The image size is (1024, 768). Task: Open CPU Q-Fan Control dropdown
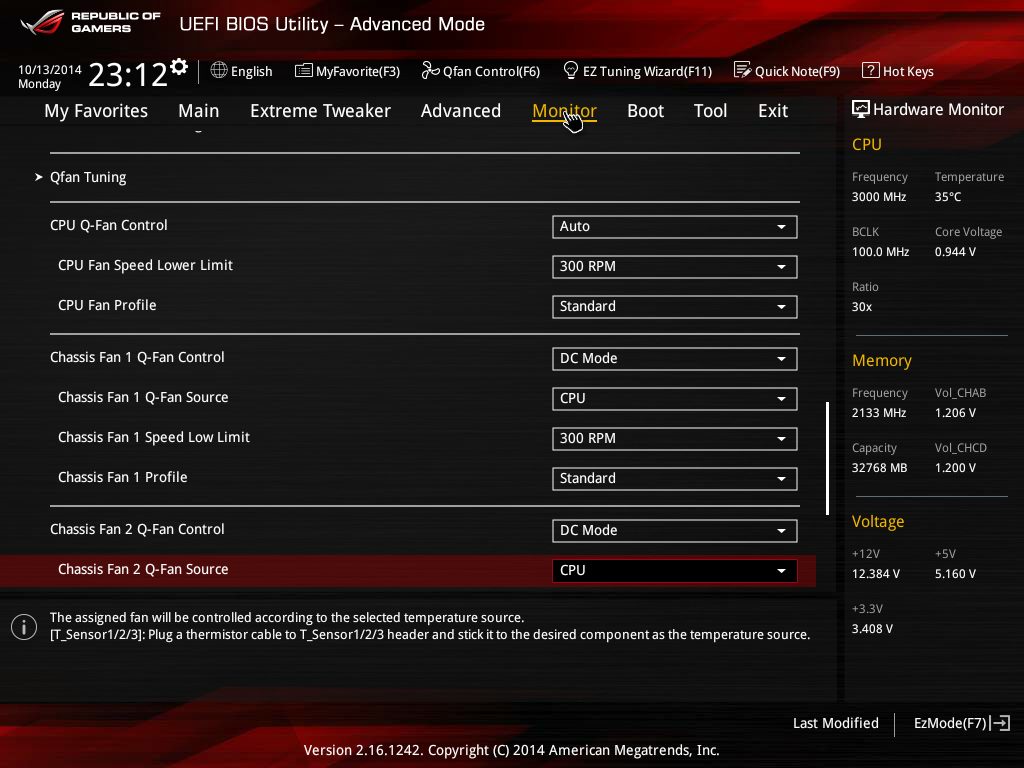click(x=675, y=227)
